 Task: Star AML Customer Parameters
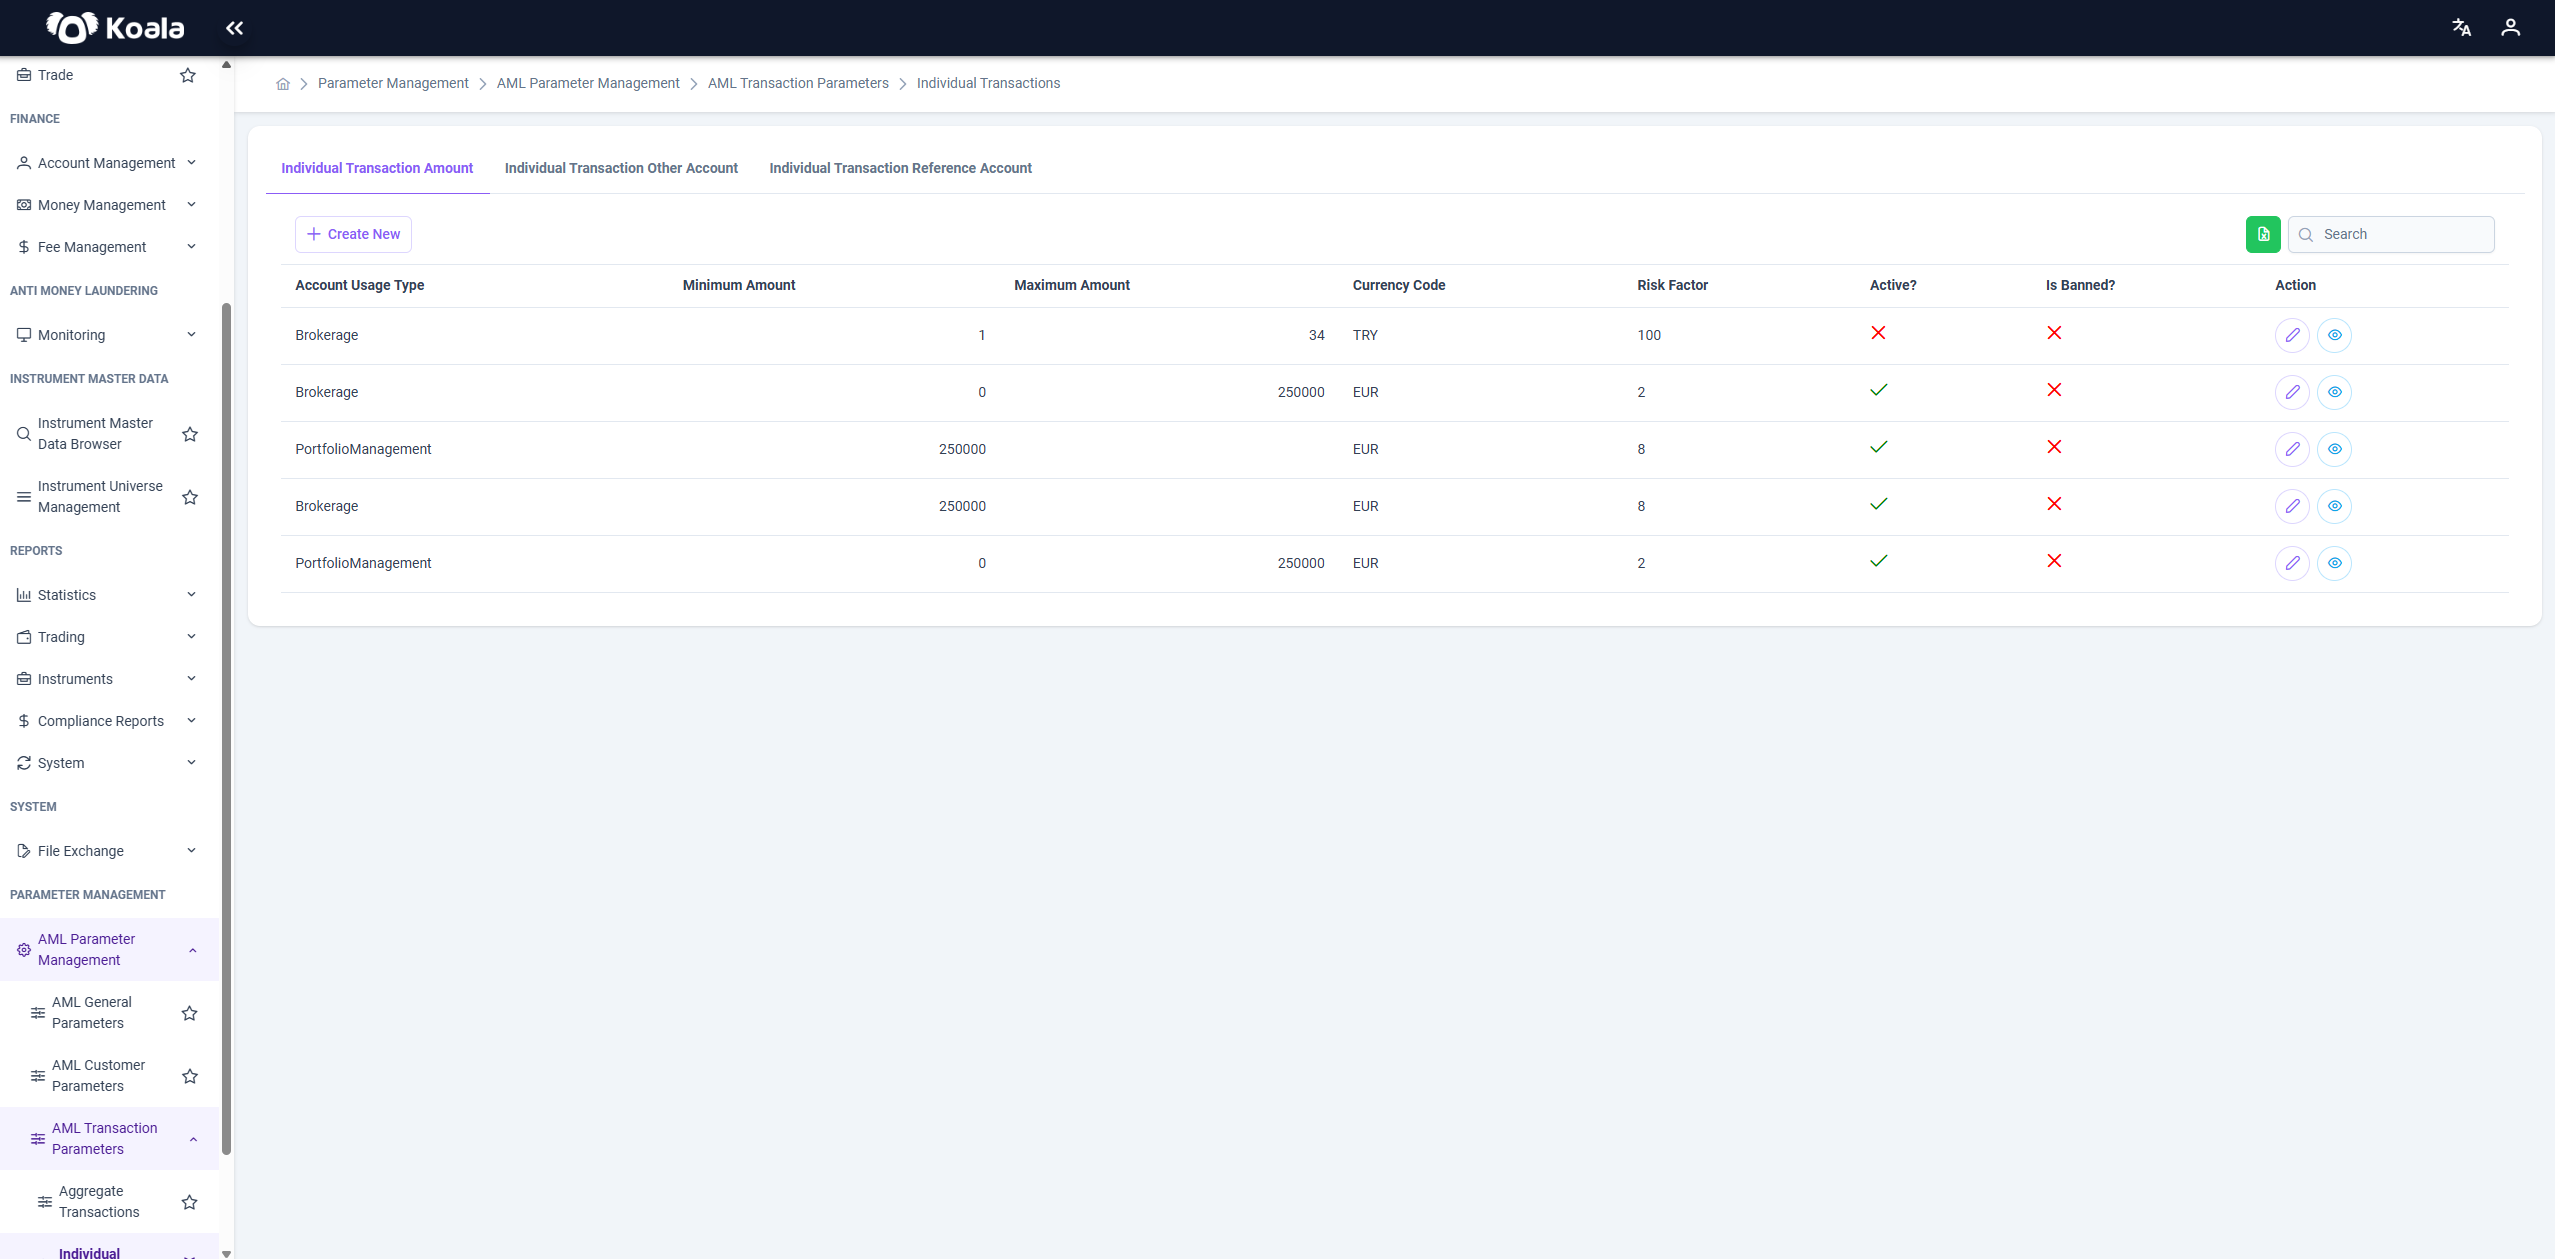click(190, 1076)
